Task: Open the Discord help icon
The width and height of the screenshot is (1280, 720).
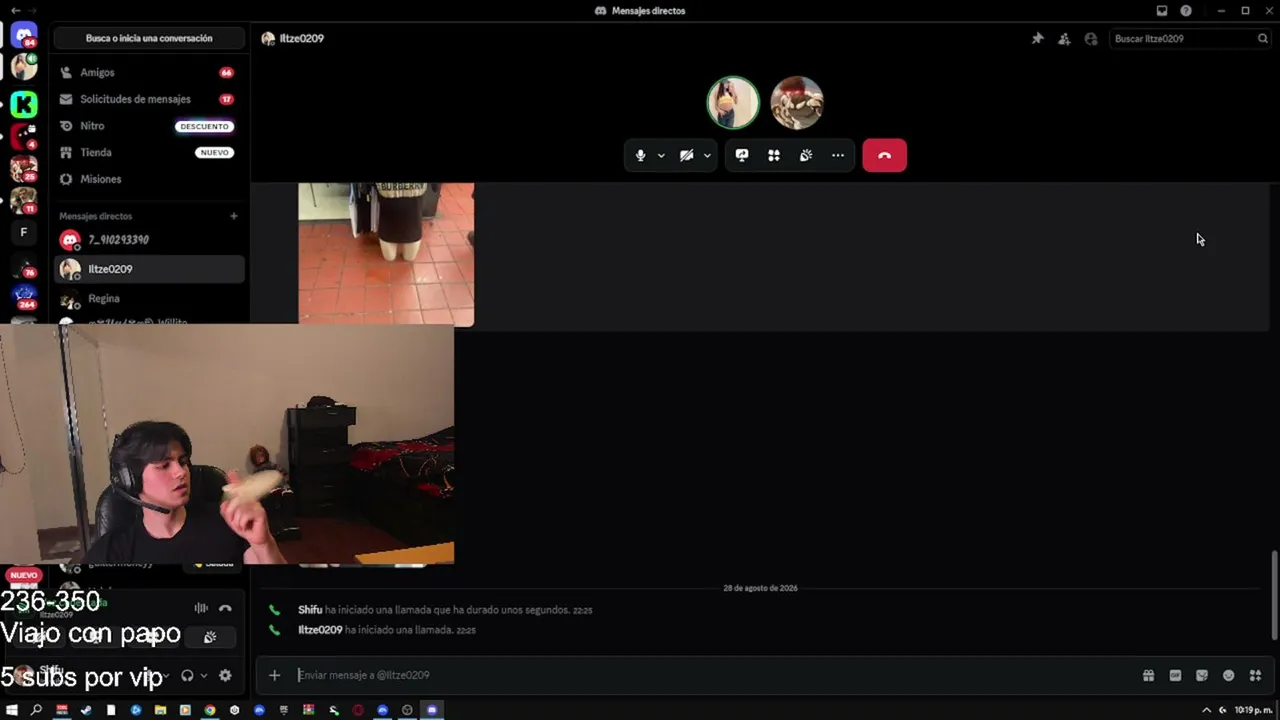Action: (x=1186, y=11)
